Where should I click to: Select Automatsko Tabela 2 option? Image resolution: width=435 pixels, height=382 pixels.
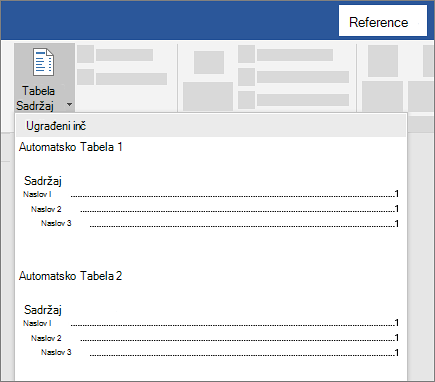70,276
